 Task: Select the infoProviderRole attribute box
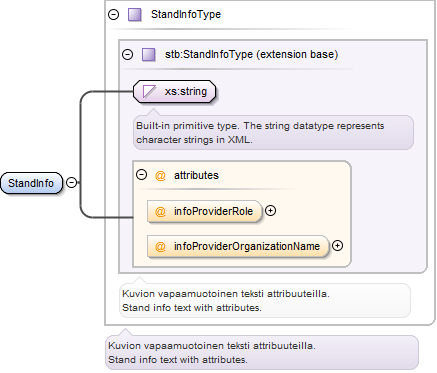[204, 211]
